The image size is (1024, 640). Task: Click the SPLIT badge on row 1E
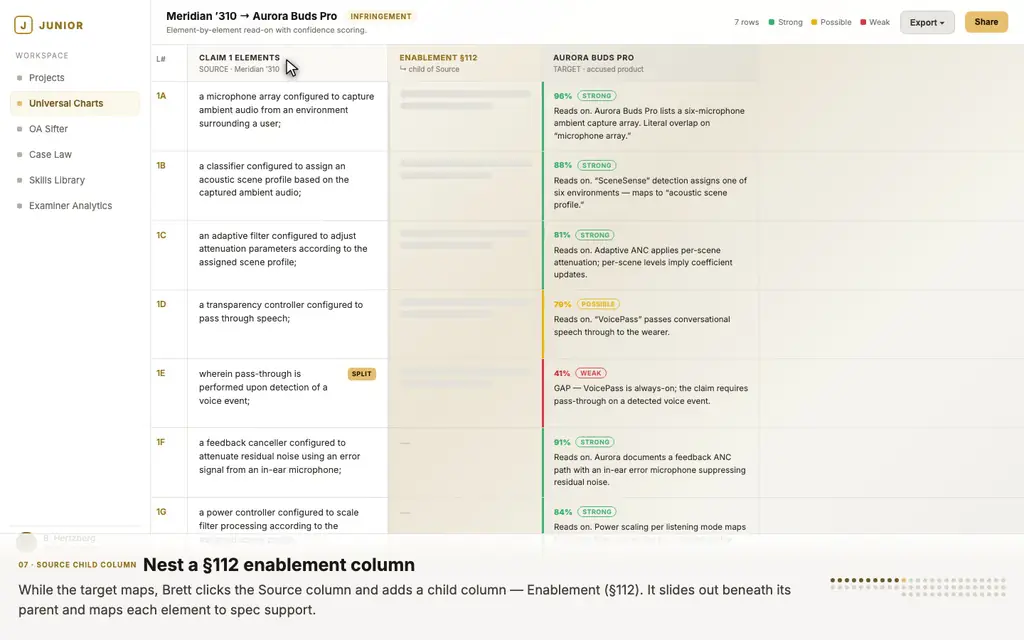click(361, 374)
